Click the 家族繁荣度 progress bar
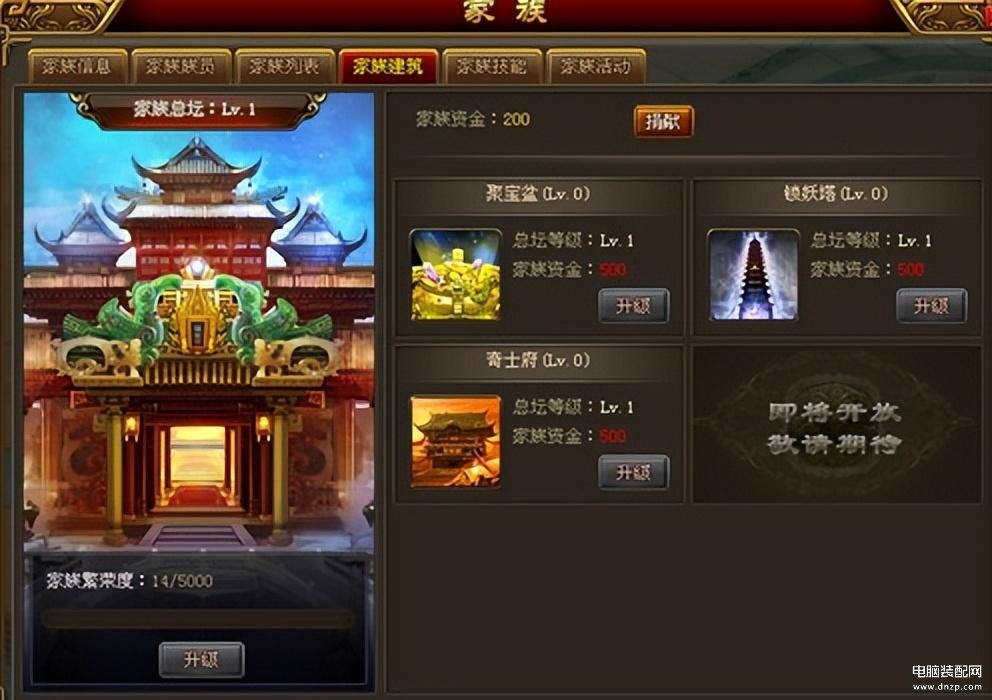Image resolution: width=992 pixels, height=700 pixels. [x=199, y=618]
